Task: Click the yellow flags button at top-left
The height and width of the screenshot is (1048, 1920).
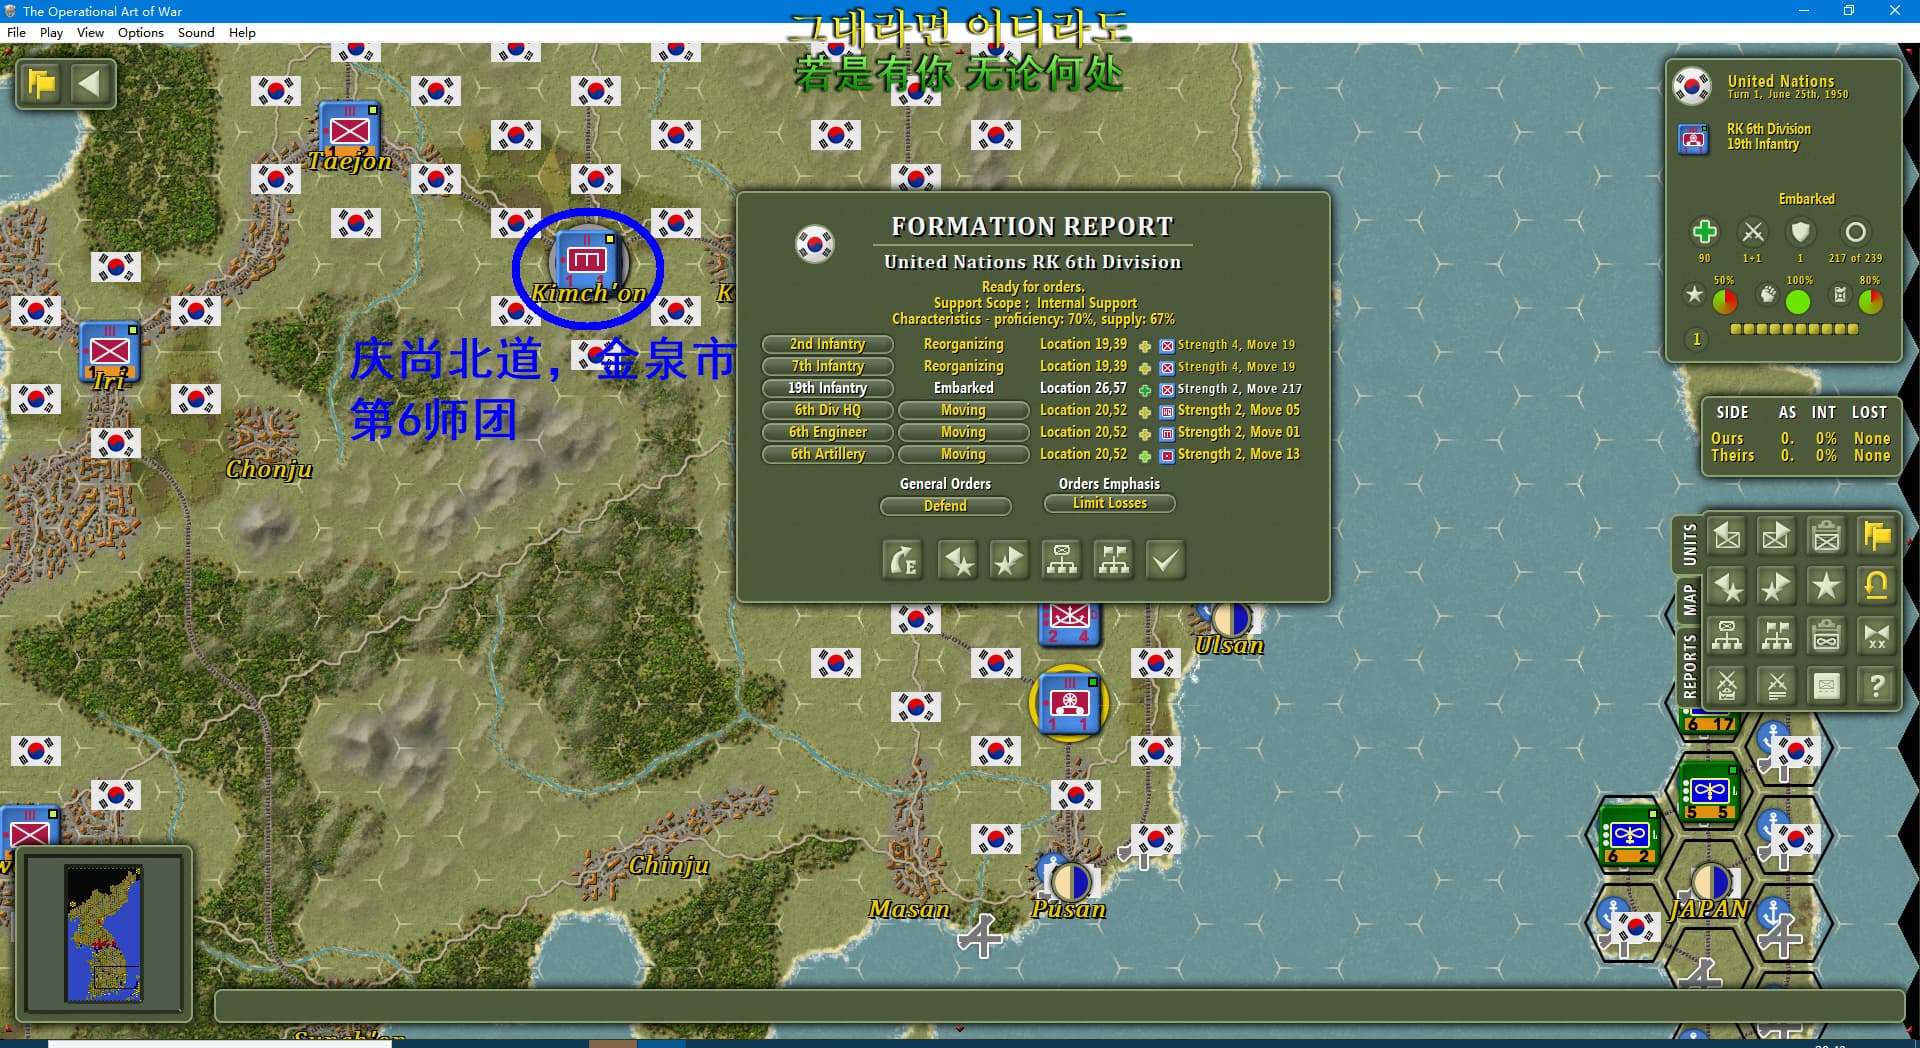Action: pos(42,84)
